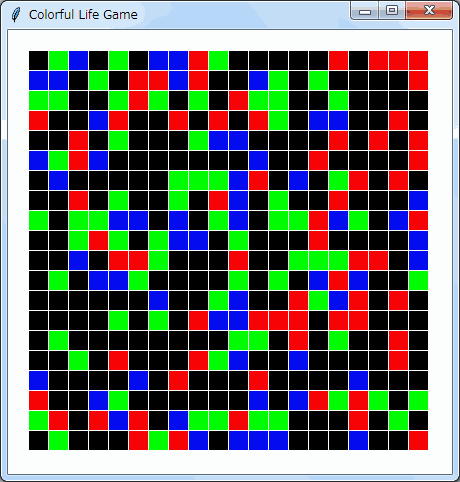460x482 pixels.
Task: Click the red cell left of the top-right corner cell
Action: pos(398,60)
